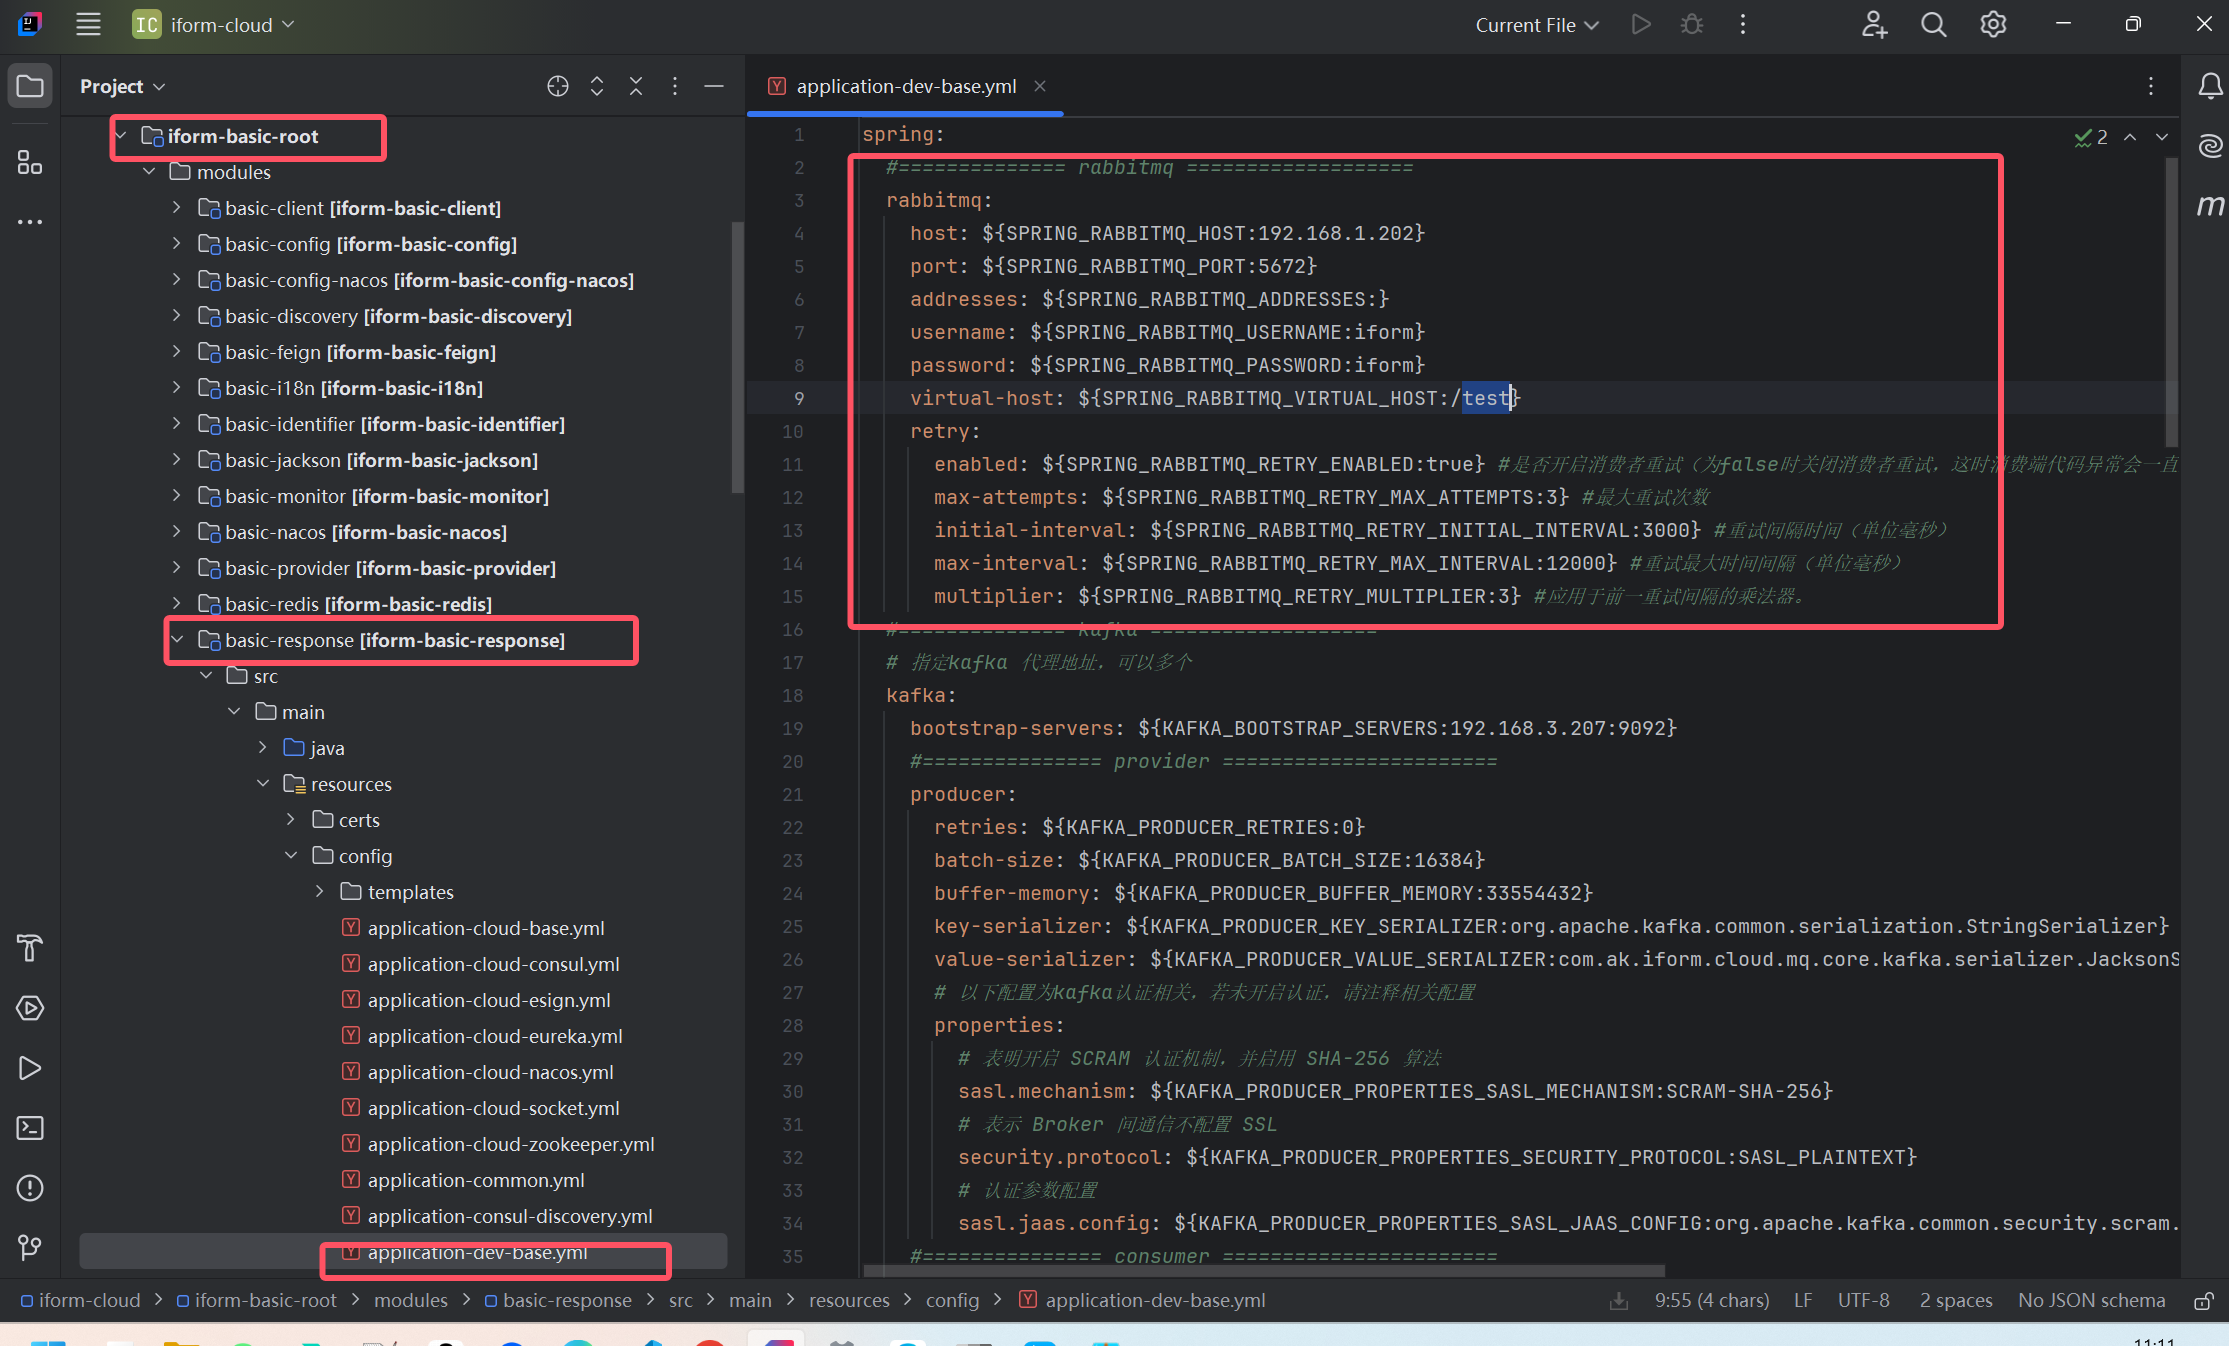2229x1346 pixels.
Task: Open the Structure tool window
Action: click(30, 162)
